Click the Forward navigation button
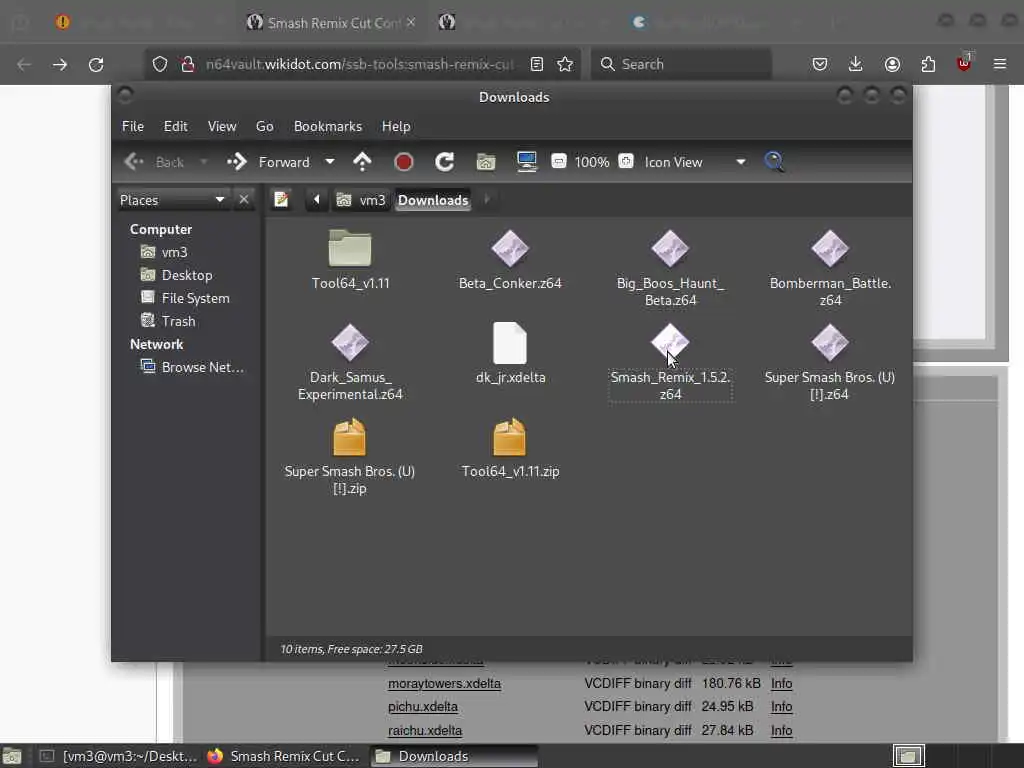1024x768 pixels. click(268, 162)
